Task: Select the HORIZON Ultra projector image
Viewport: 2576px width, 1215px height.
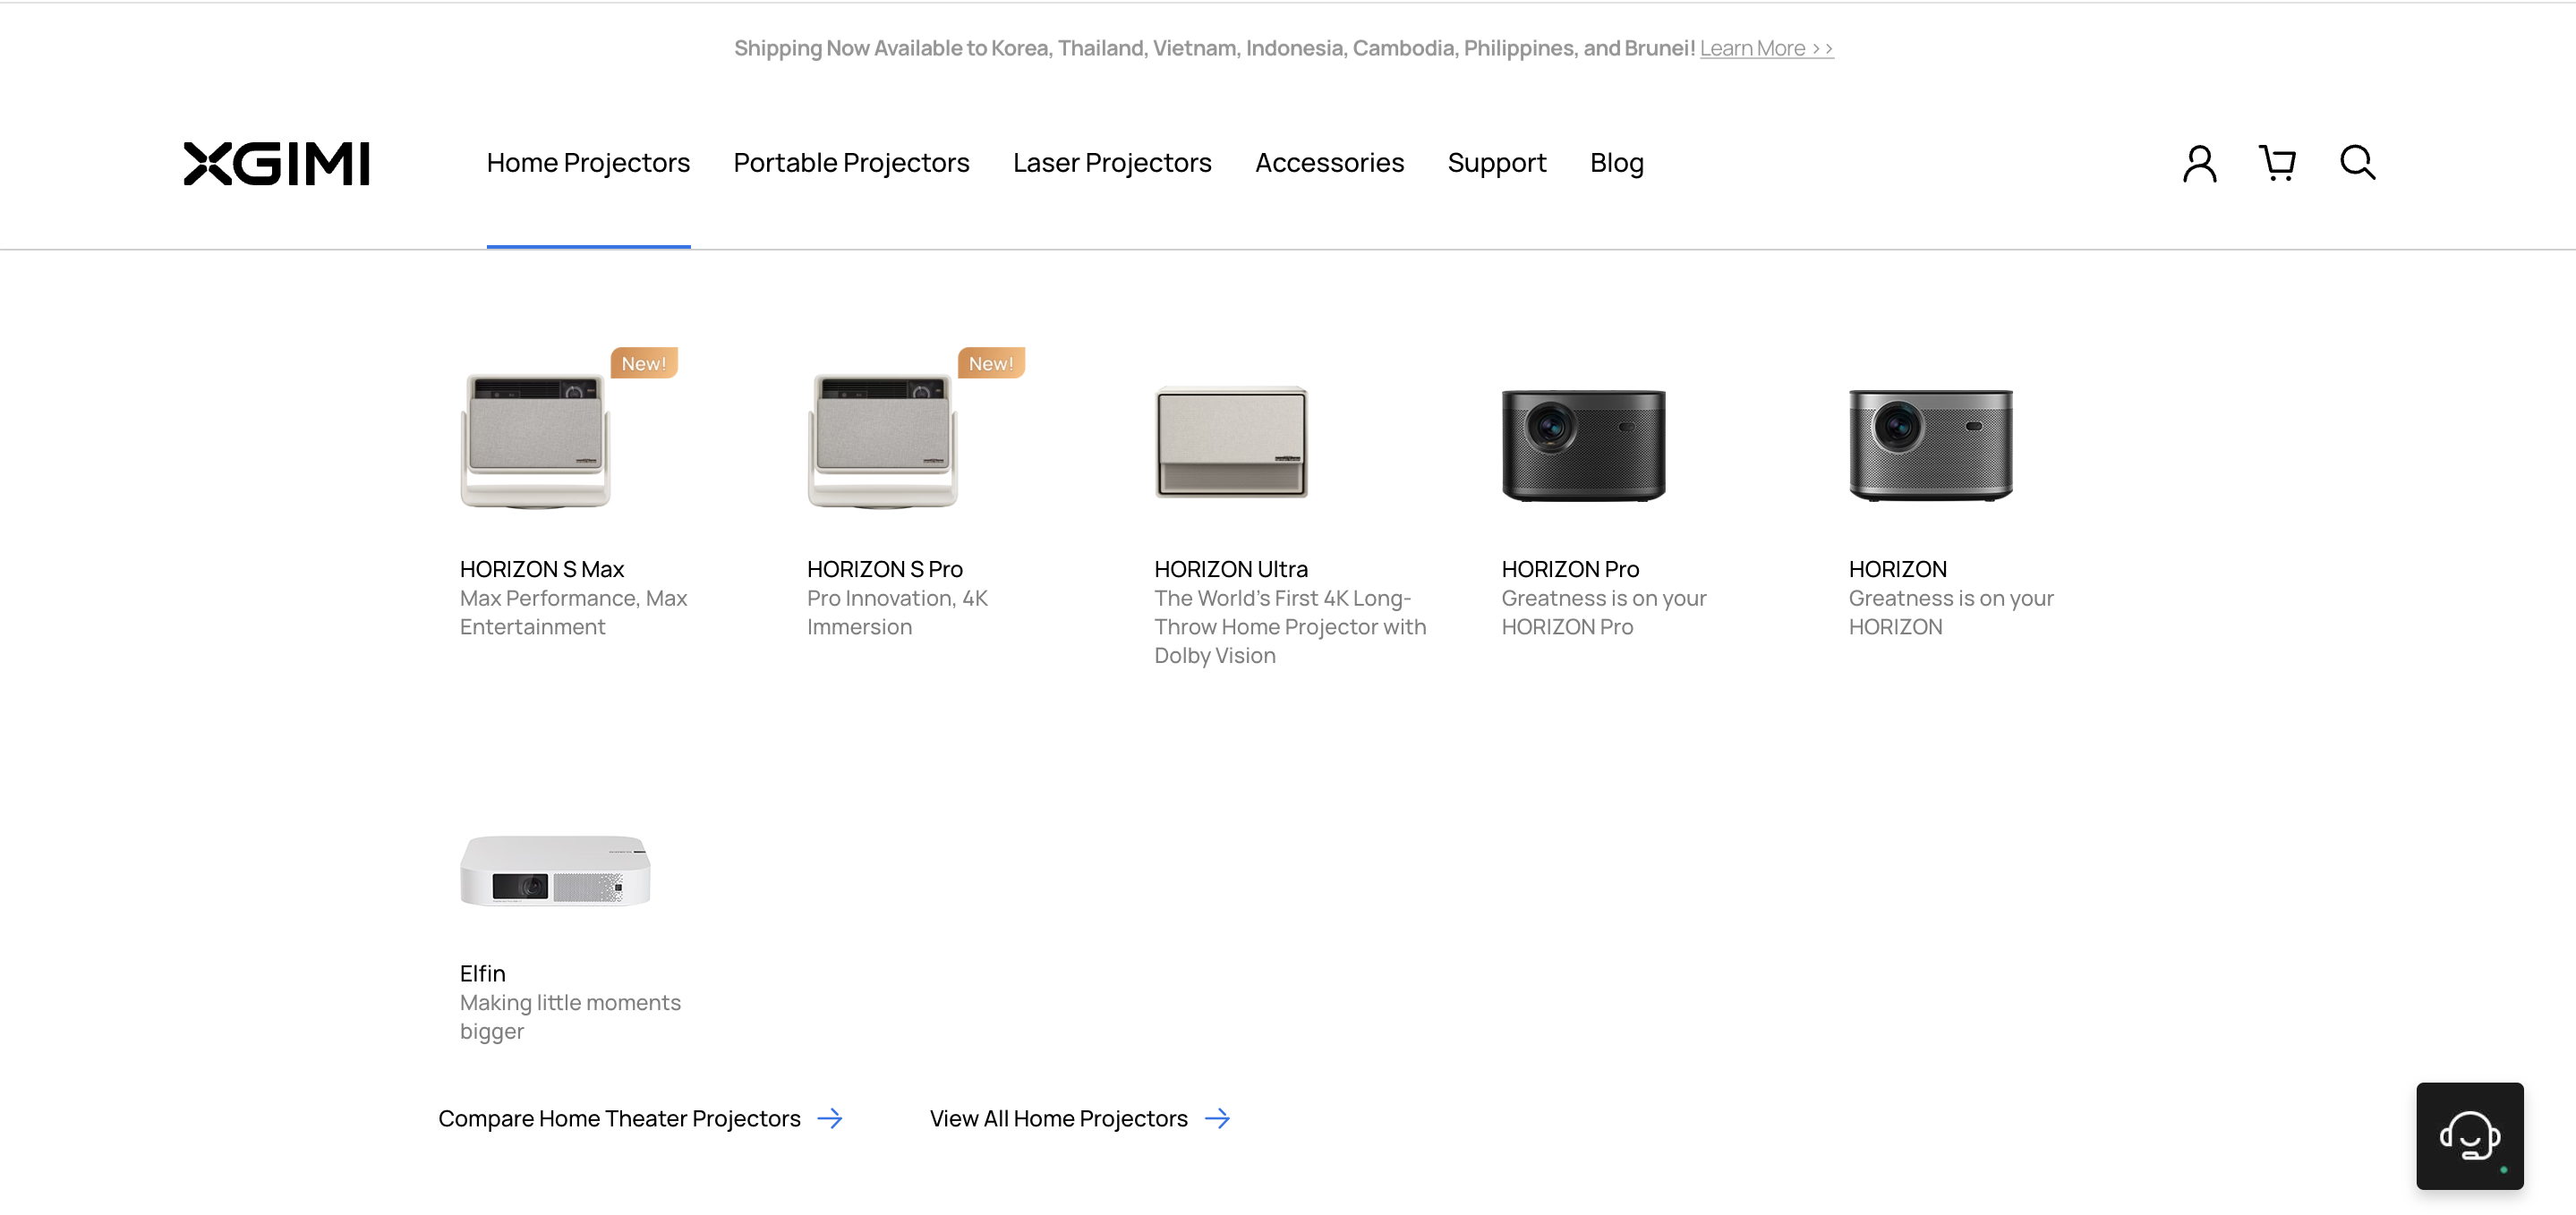Action: click(x=1231, y=442)
